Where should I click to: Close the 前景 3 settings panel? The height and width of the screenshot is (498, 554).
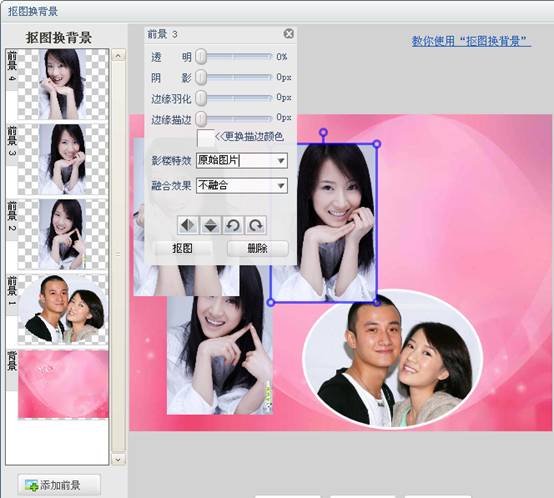289,34
